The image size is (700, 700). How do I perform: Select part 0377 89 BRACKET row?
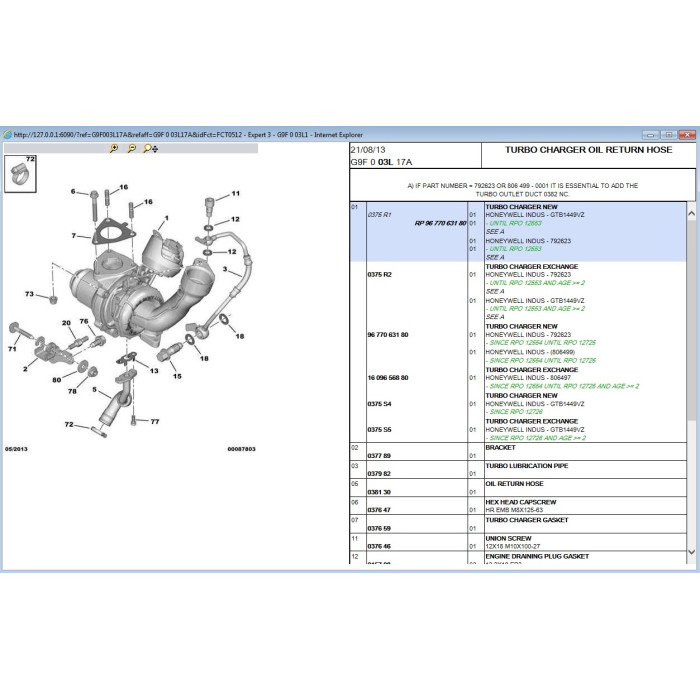[x=518, y=452]
